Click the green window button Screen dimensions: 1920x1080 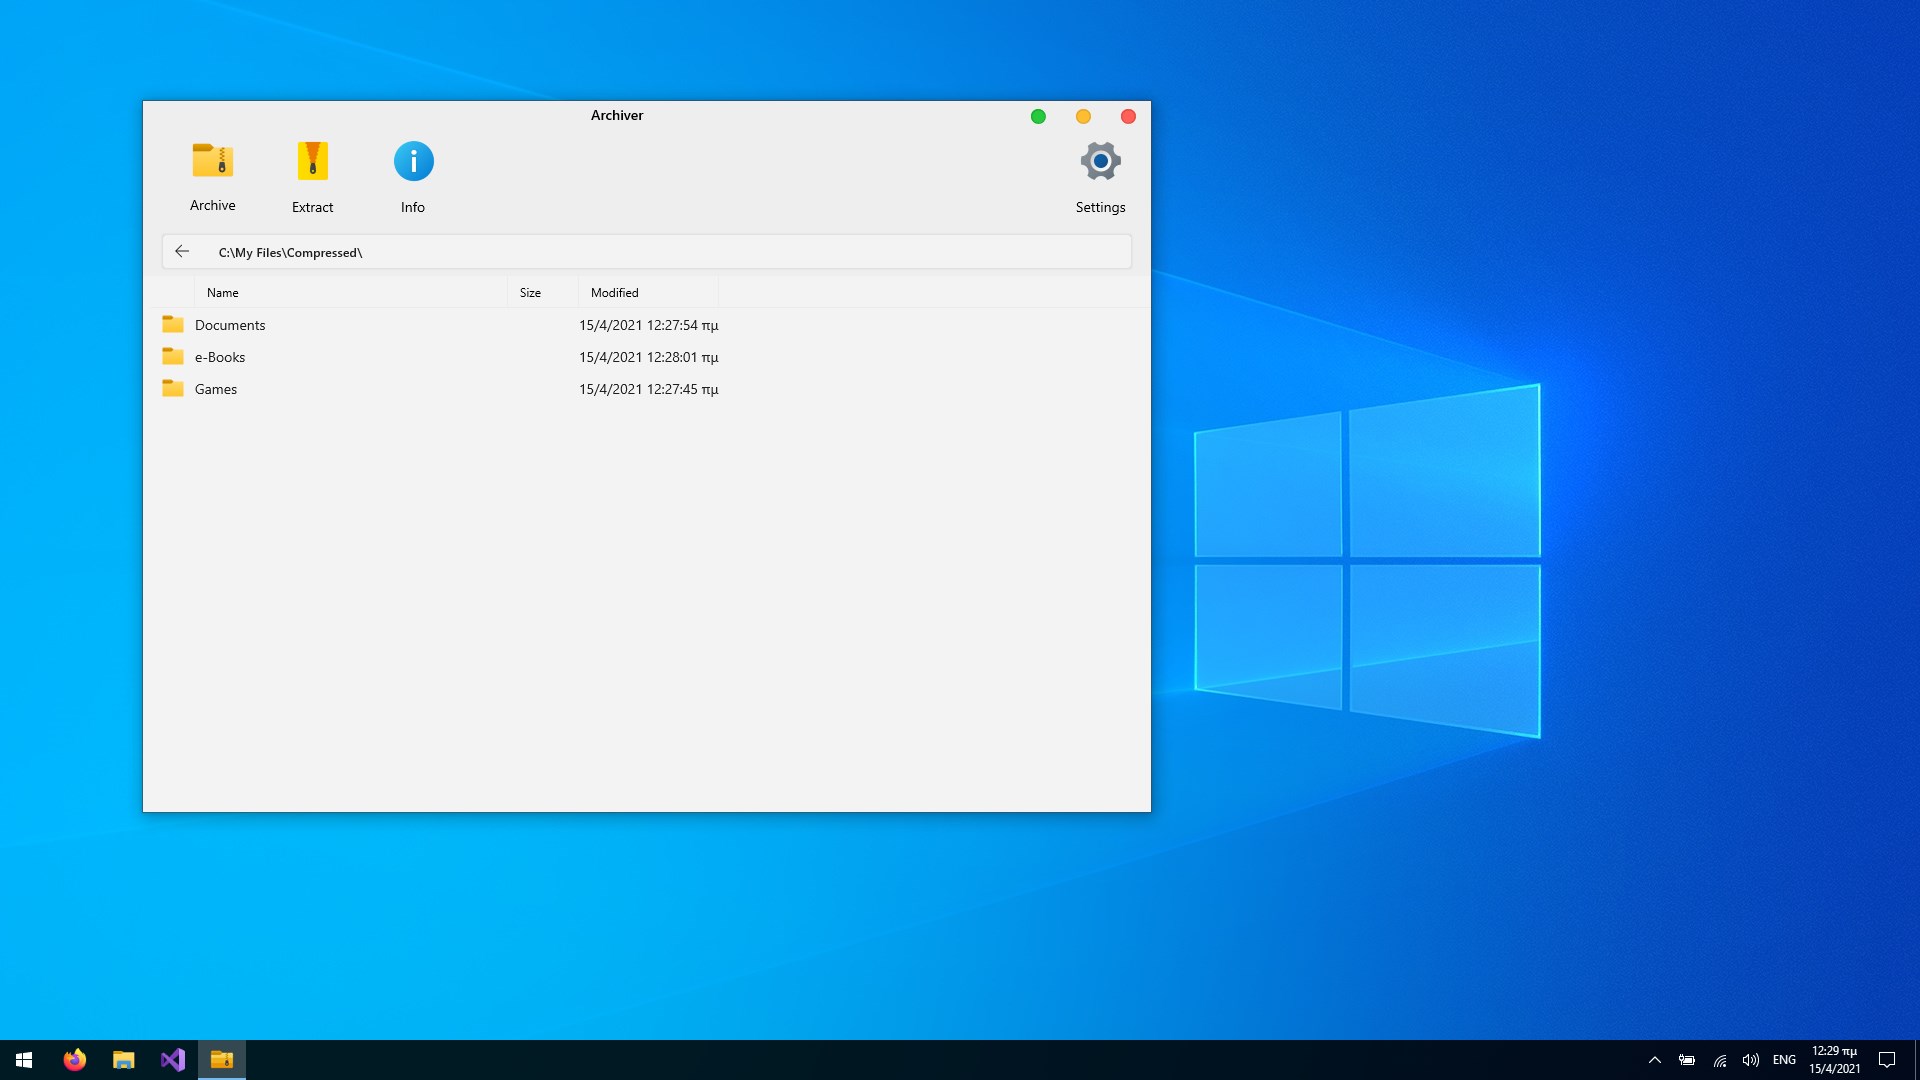point(1038,117)
